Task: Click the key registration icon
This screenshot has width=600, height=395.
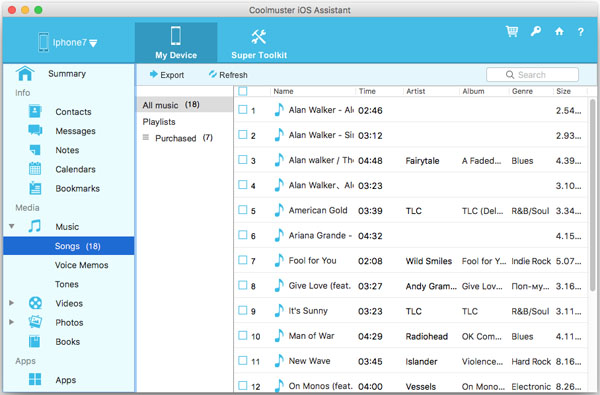Action: pyautogui.click(x=536, y=31)
